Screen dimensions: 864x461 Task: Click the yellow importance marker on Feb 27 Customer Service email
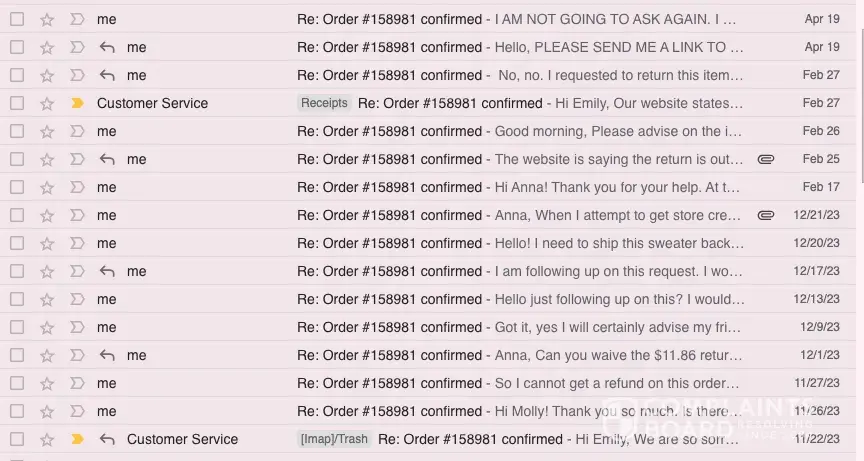77,103
